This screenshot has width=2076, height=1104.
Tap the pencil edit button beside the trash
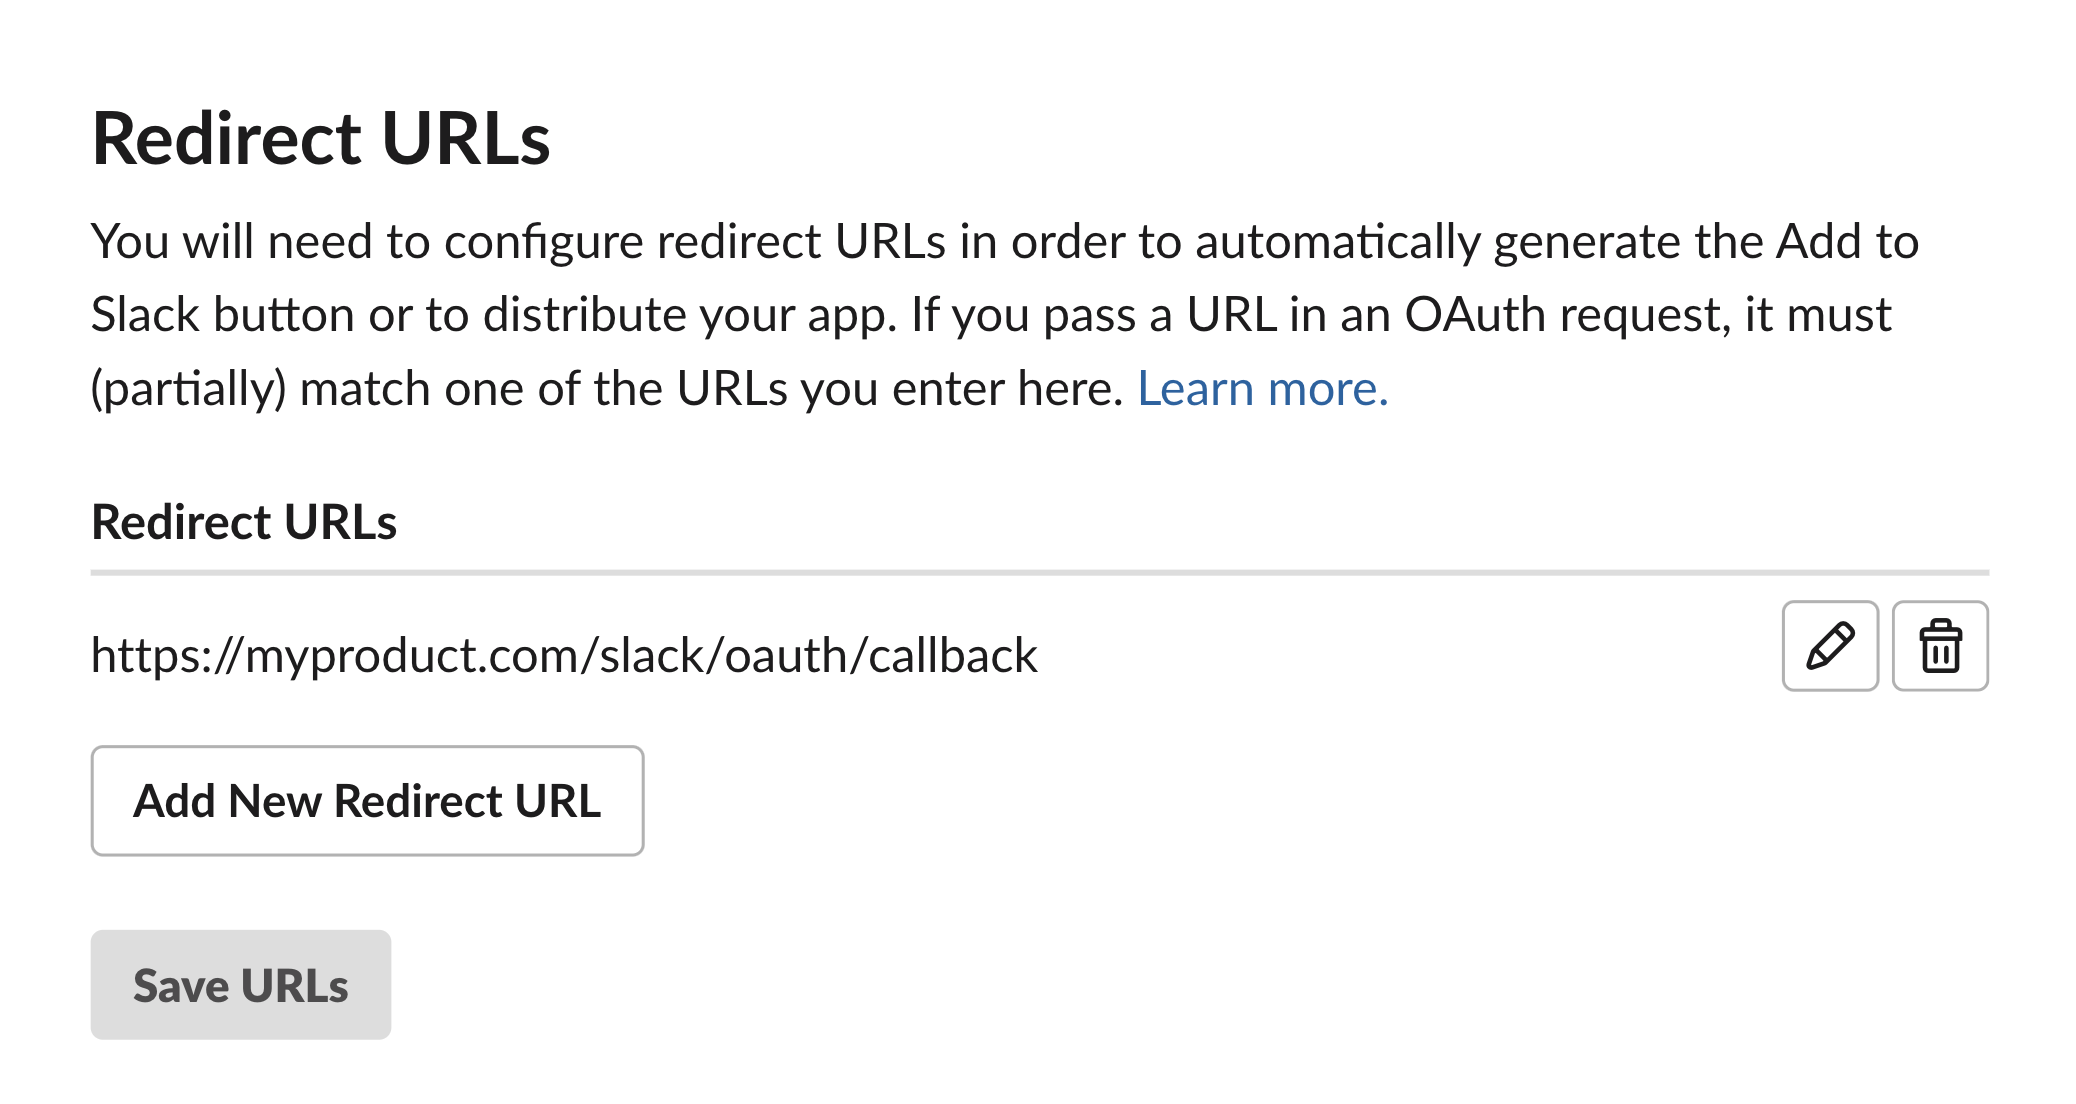coord(1830,646)
